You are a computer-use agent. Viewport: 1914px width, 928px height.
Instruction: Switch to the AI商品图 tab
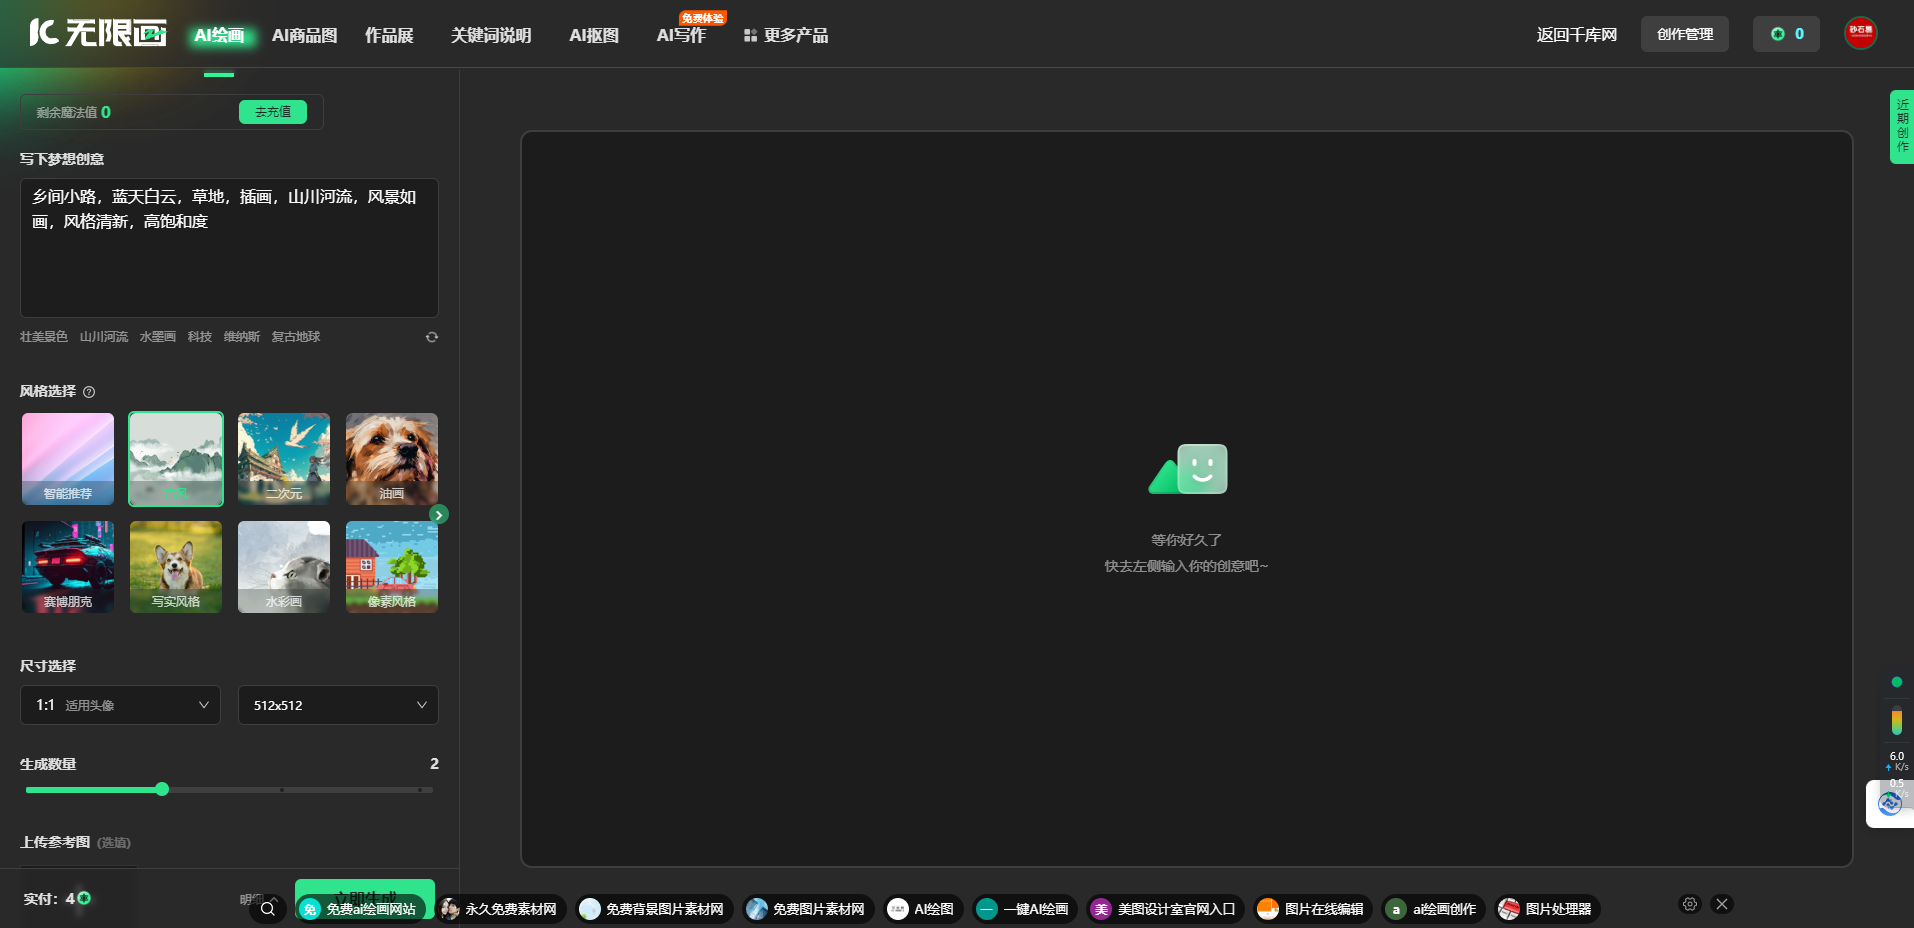(304, 35)
